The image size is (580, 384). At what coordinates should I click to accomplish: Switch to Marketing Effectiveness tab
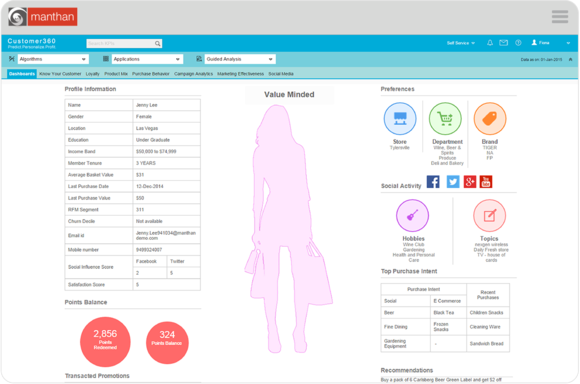[x=240, y=74]
